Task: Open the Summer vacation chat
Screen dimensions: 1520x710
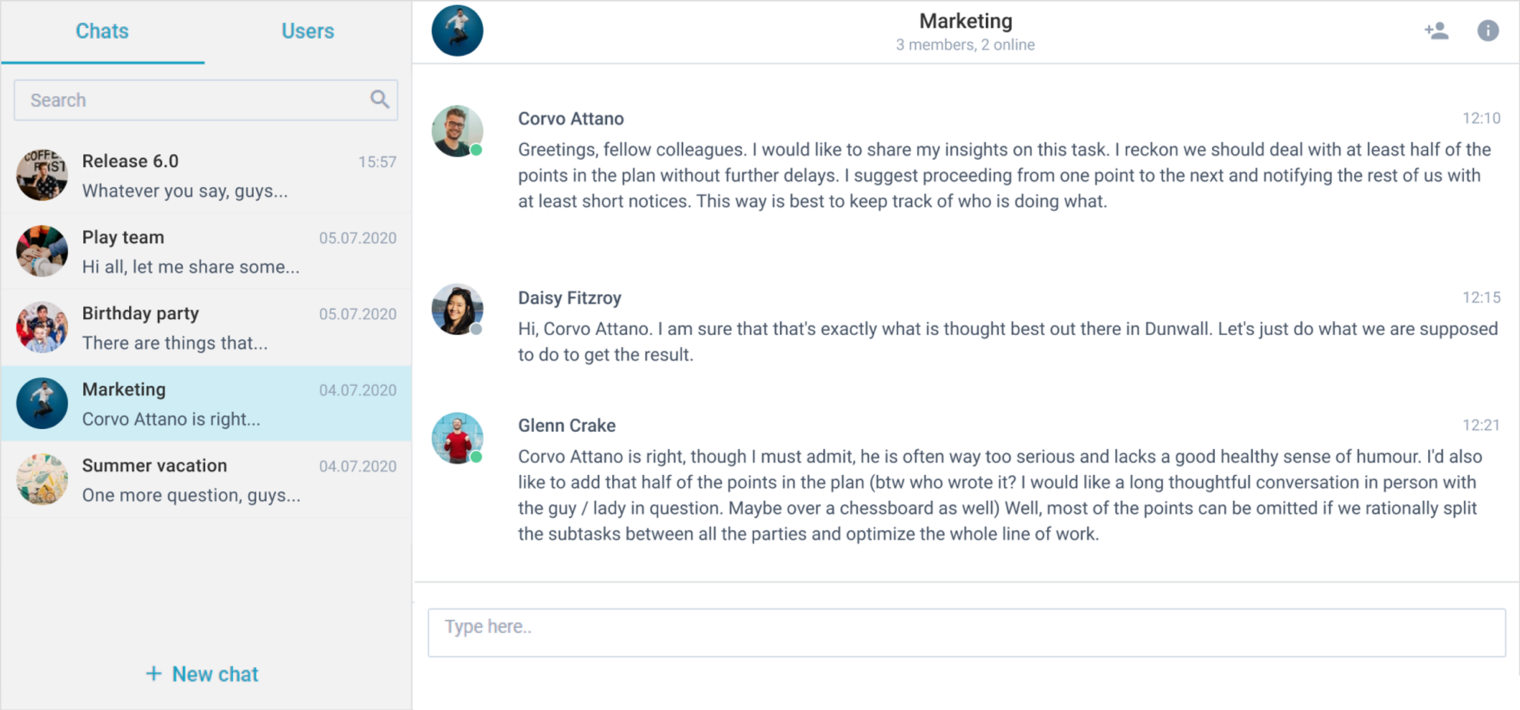Action: pyautogui.click(x=200, y=480)
